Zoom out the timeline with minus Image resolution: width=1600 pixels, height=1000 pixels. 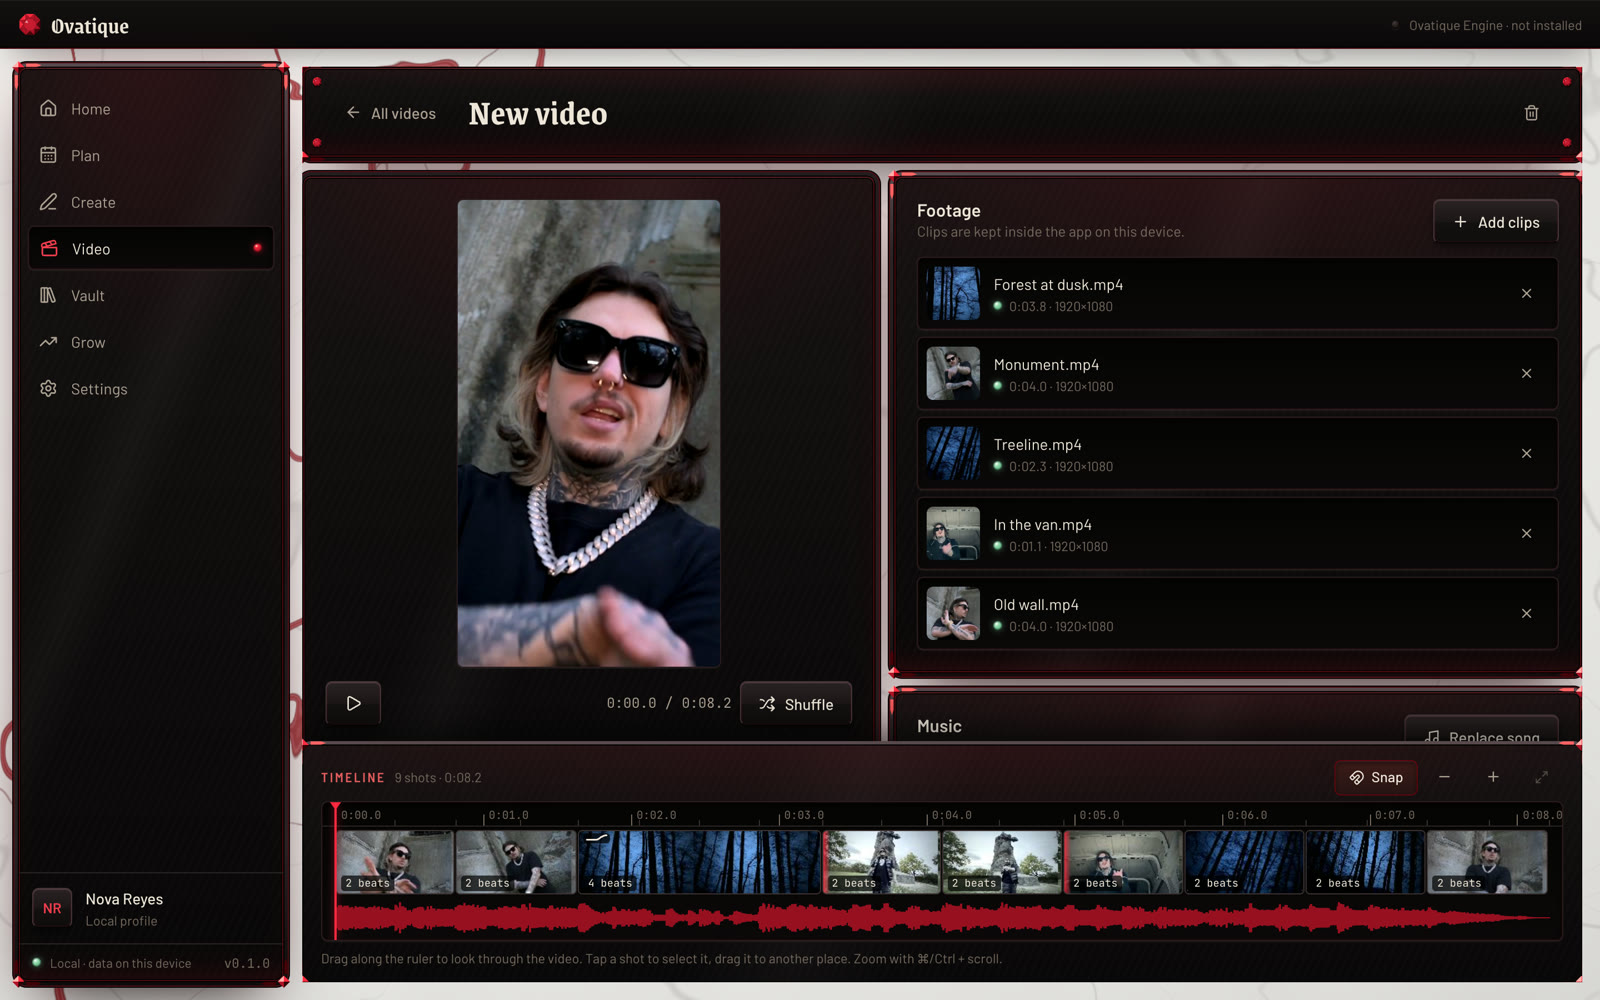click(1444, 777)
